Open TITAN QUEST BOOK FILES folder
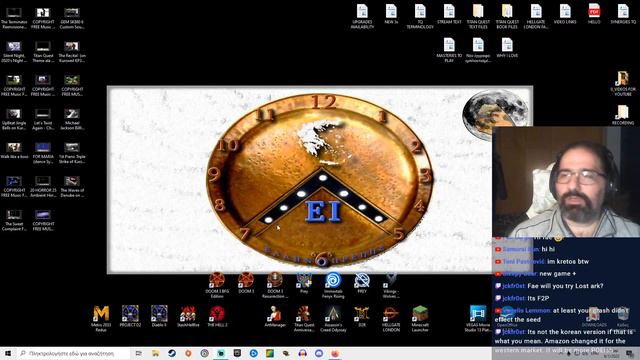This screenshot has height=360, width=640. coord(507,16)
